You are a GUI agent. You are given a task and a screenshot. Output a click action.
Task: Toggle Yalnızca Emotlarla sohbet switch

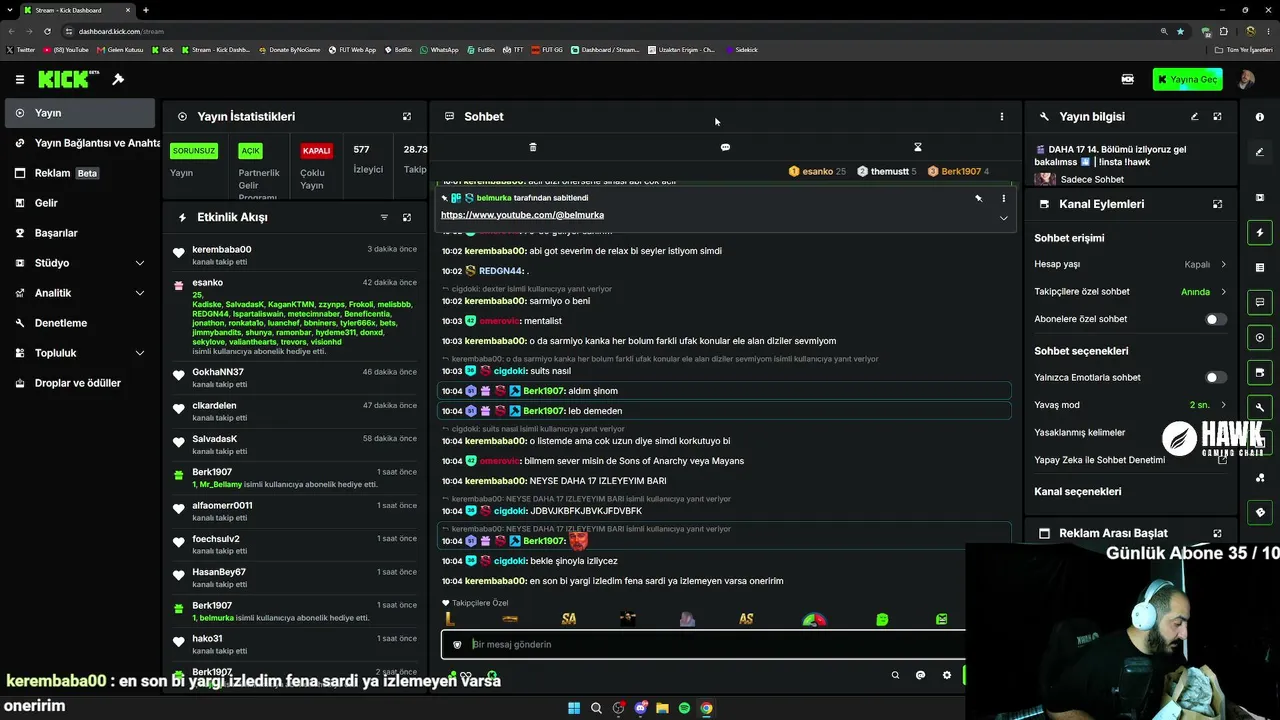pyautogui.click(x=1216, y=378)
